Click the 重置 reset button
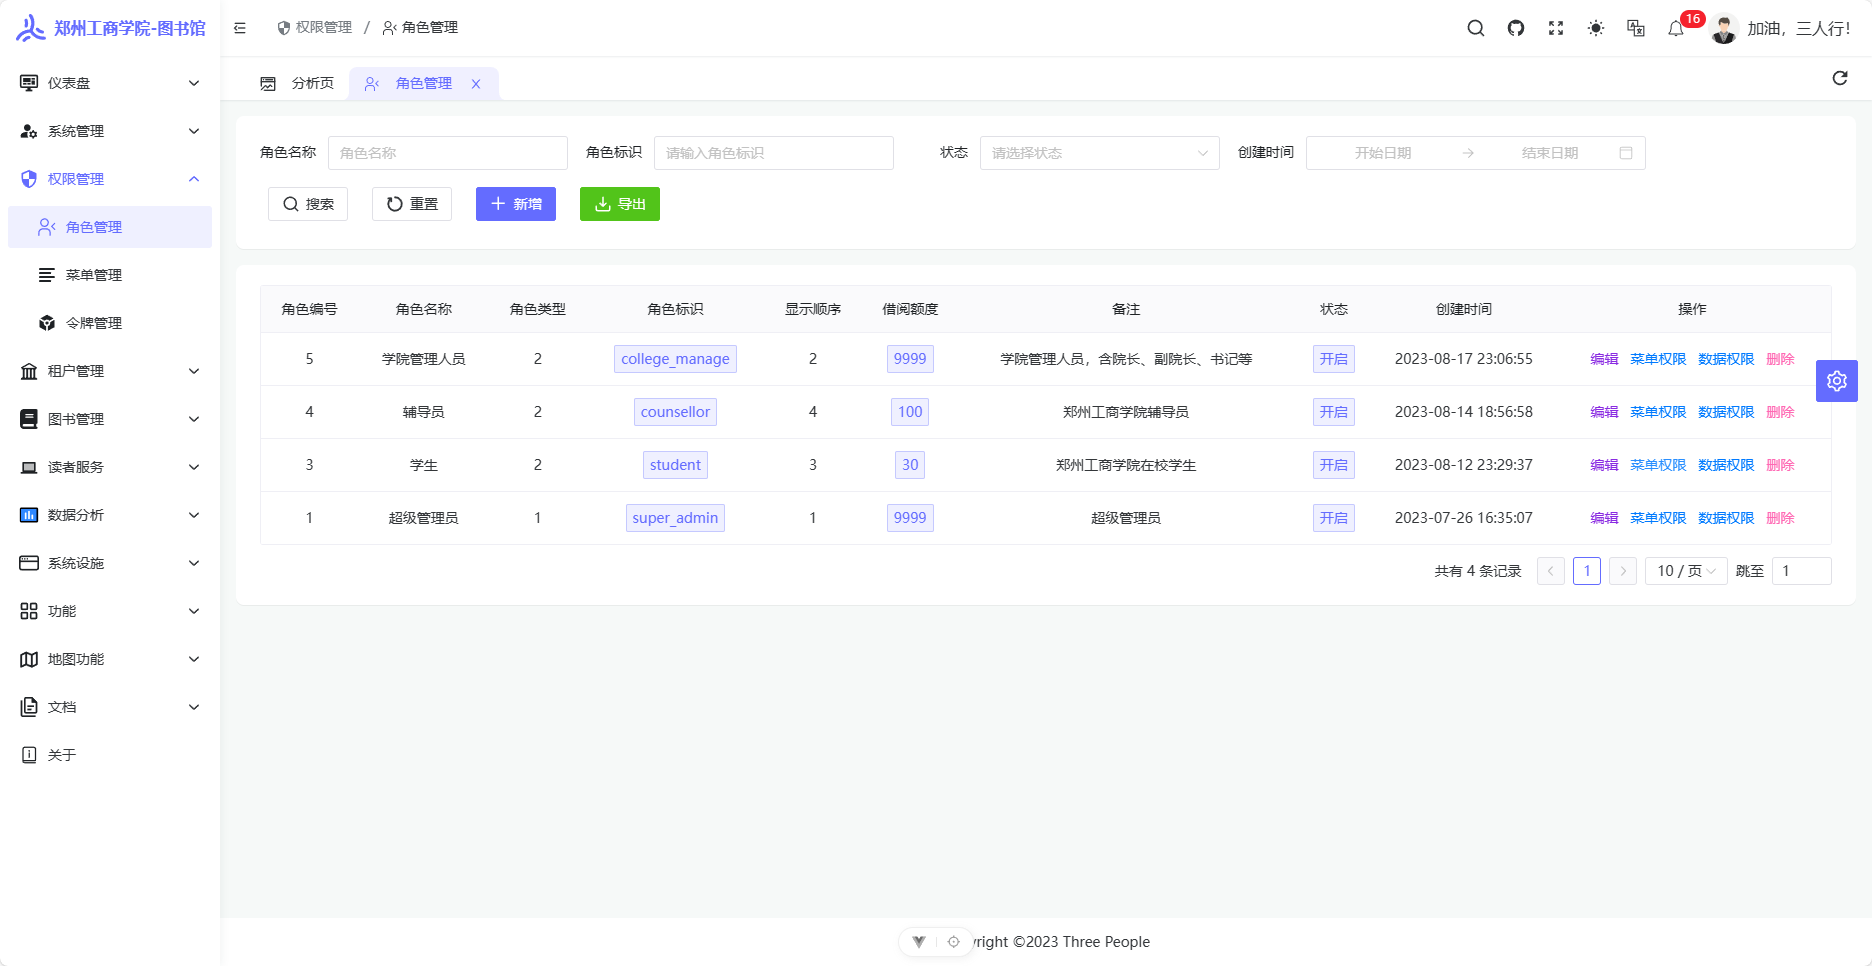 click(x=412, y=204)
